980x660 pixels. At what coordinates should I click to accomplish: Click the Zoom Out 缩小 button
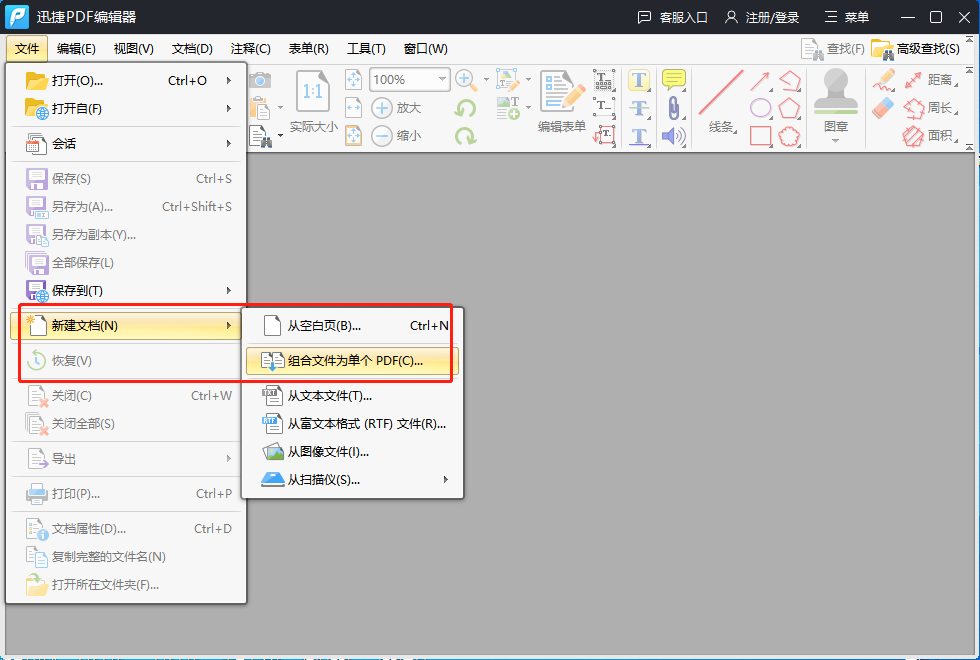click(x=396, y=136)
